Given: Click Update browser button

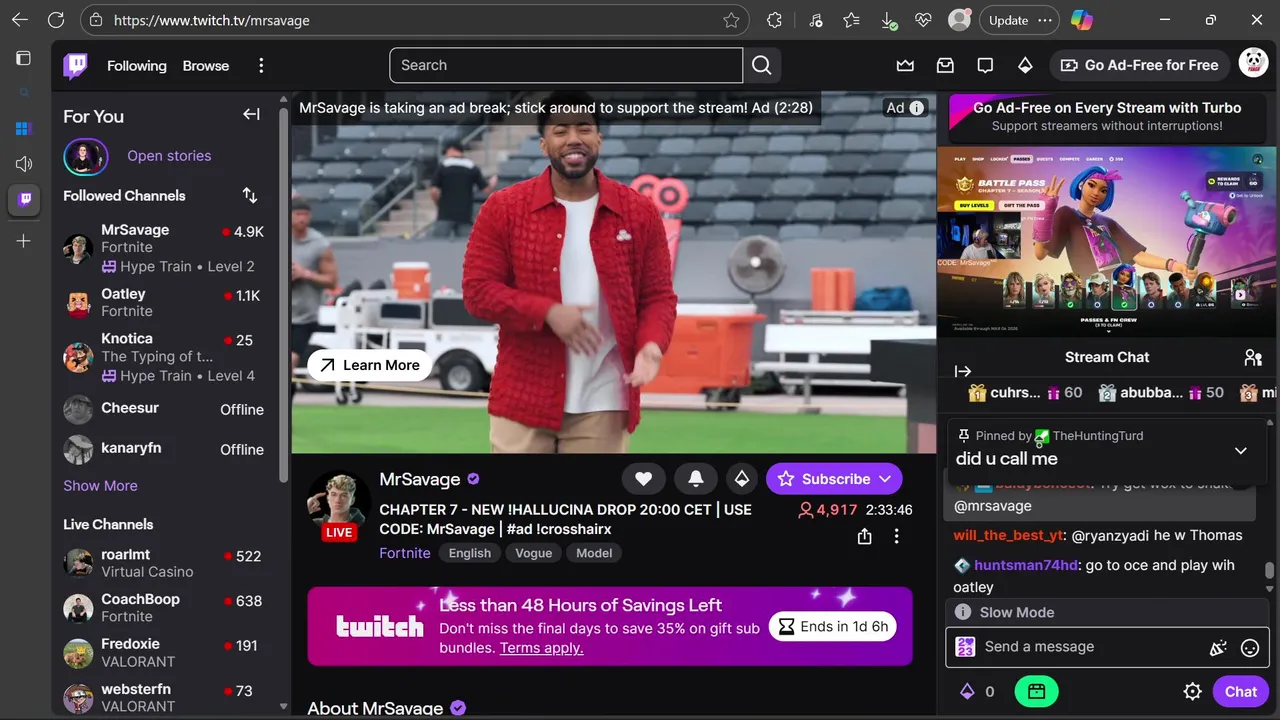Looking at the screenshot, I should click(x=1008, y=20).
